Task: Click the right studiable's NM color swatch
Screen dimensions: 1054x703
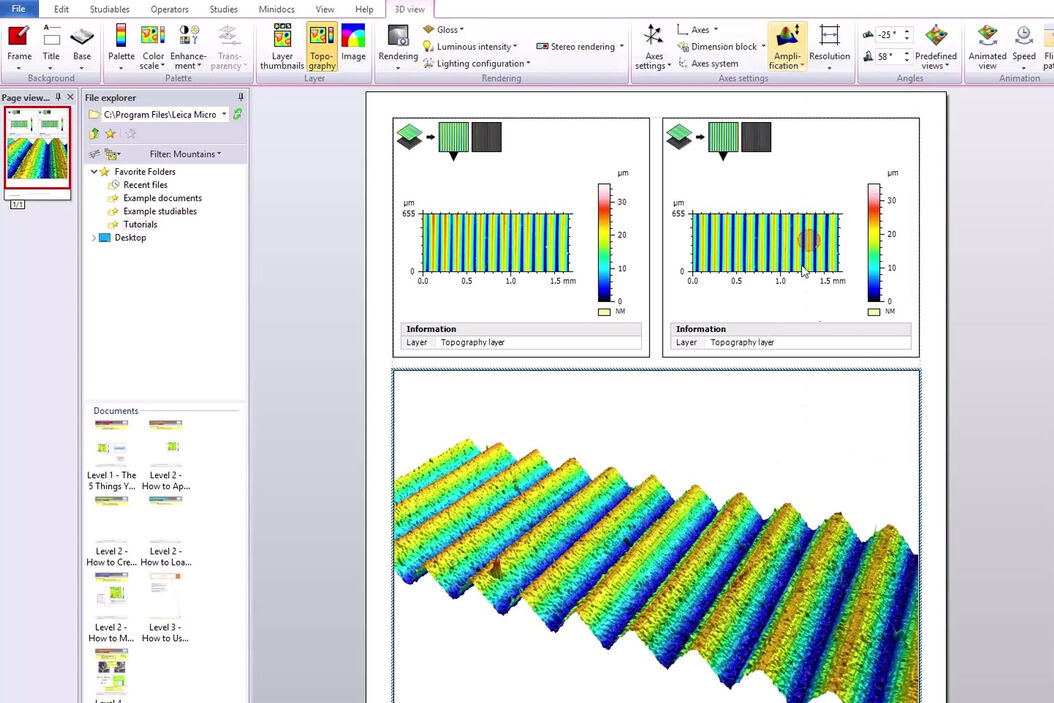Action: click(873, 312)
